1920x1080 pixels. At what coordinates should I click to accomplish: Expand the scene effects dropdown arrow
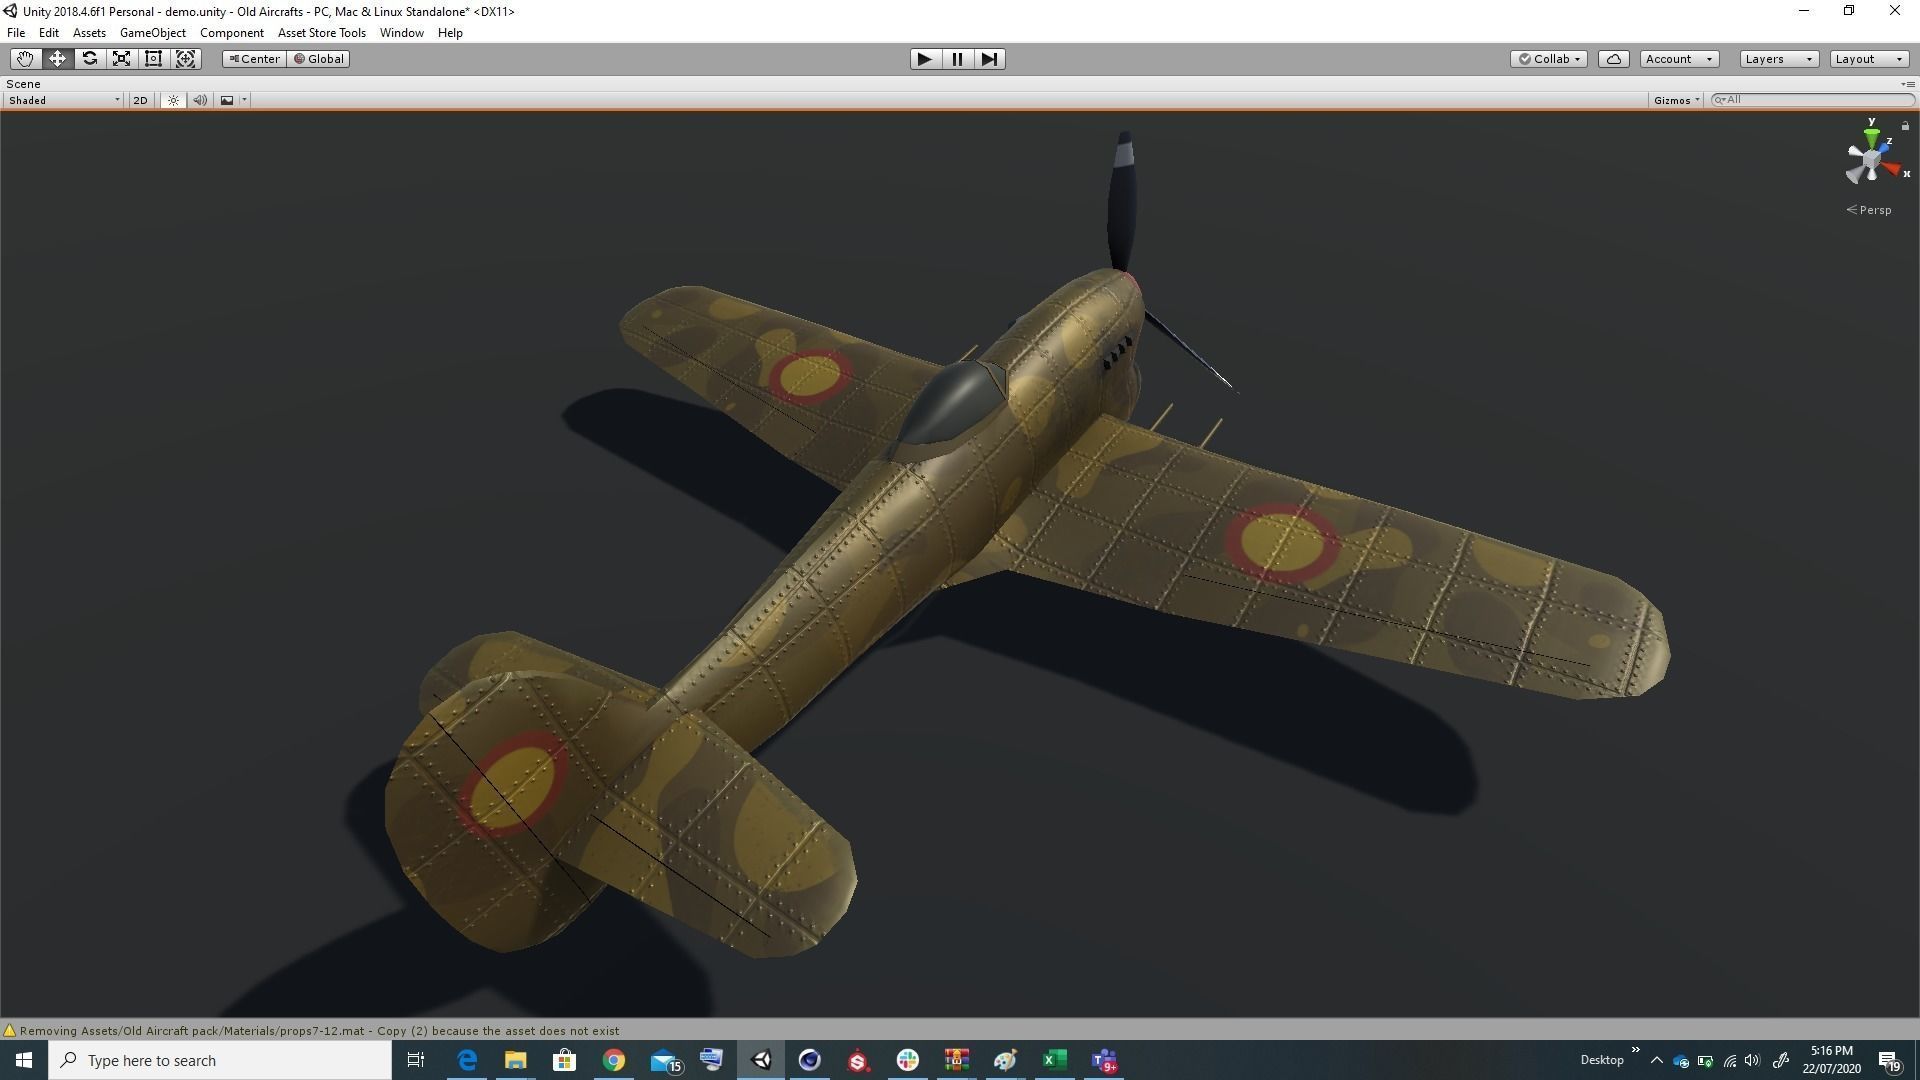(244, 100)
